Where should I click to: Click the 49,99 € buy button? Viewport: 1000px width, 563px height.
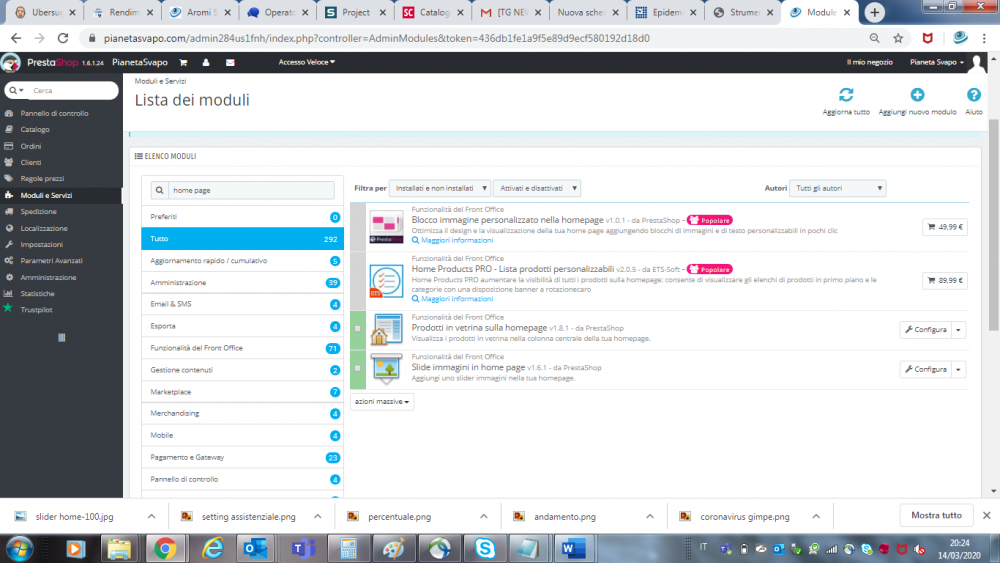pyautogui.click(x=945, y=227)
